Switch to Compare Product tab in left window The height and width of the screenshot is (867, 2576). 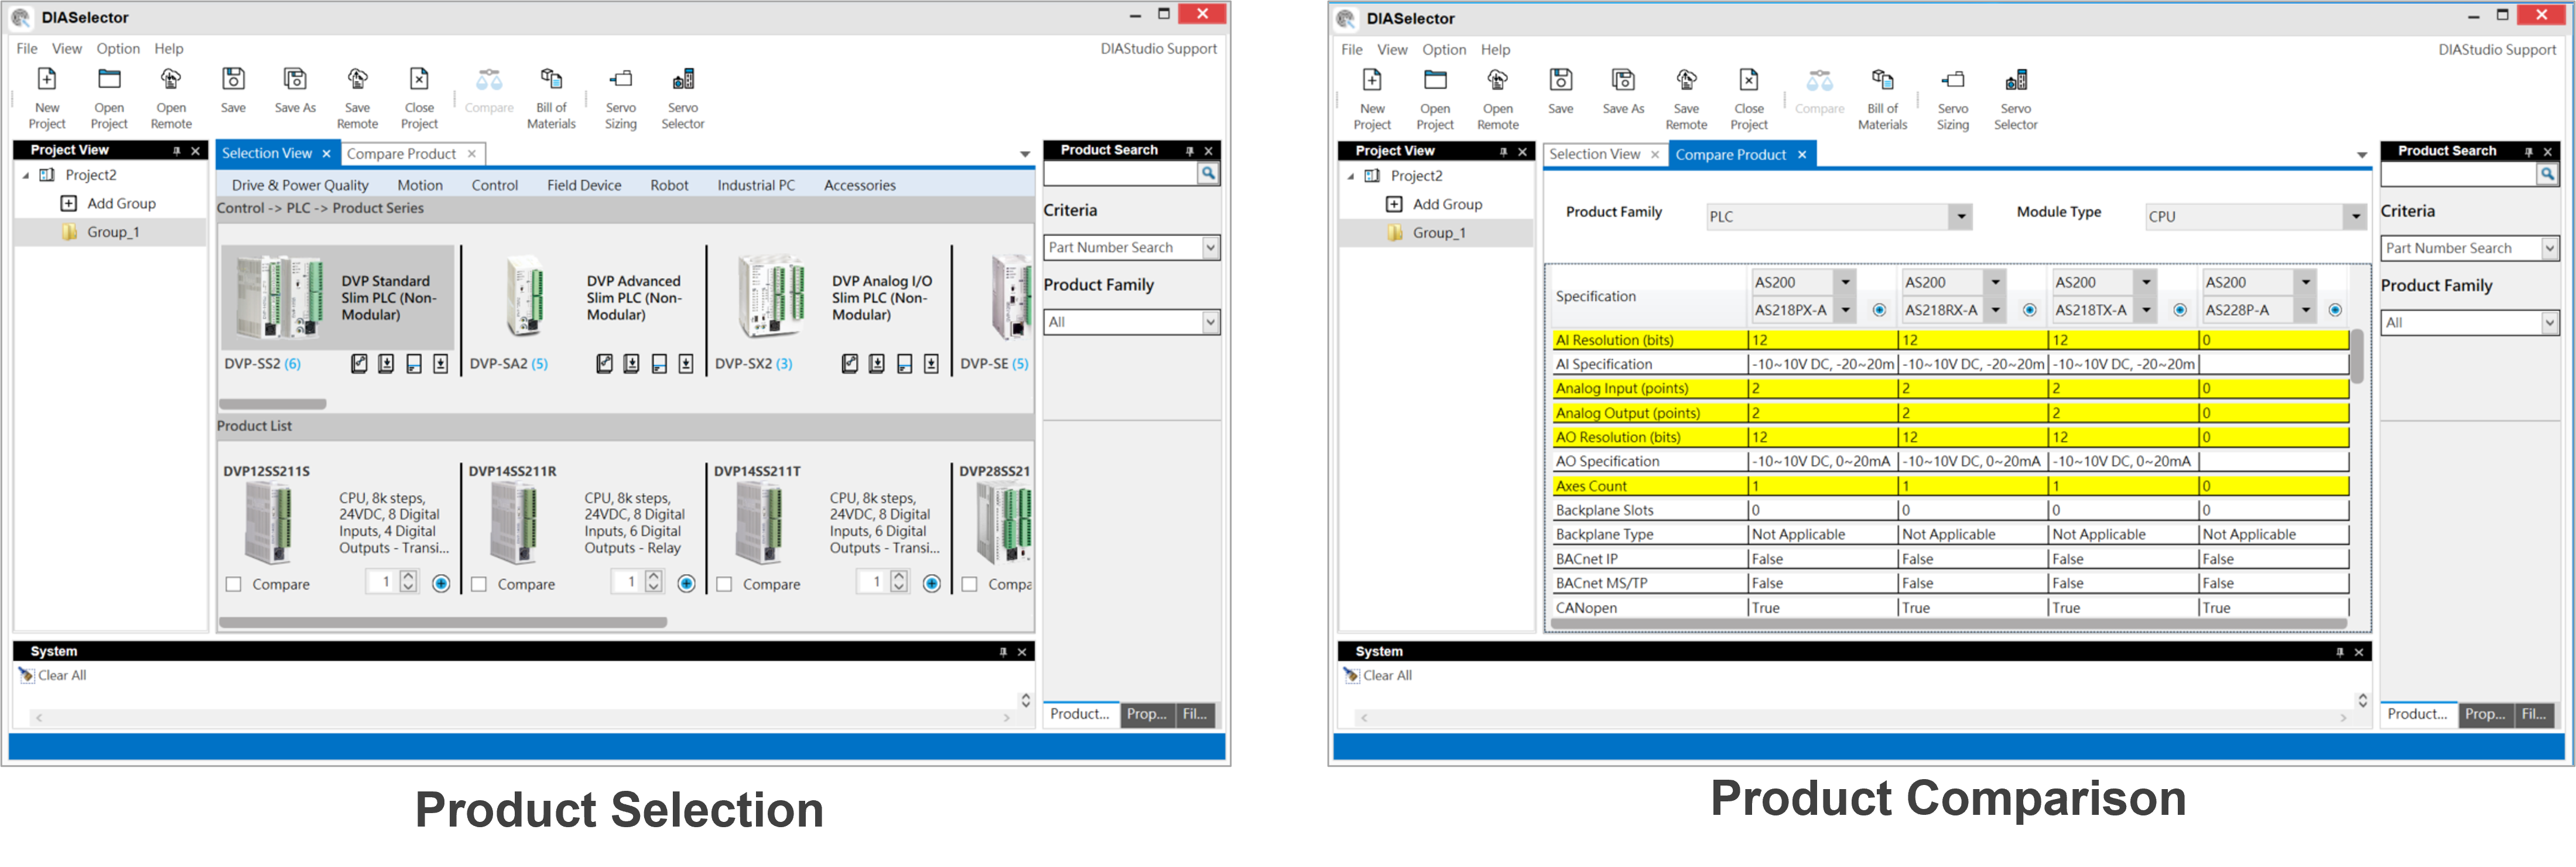pyautogui.click(x=402, y=154)
